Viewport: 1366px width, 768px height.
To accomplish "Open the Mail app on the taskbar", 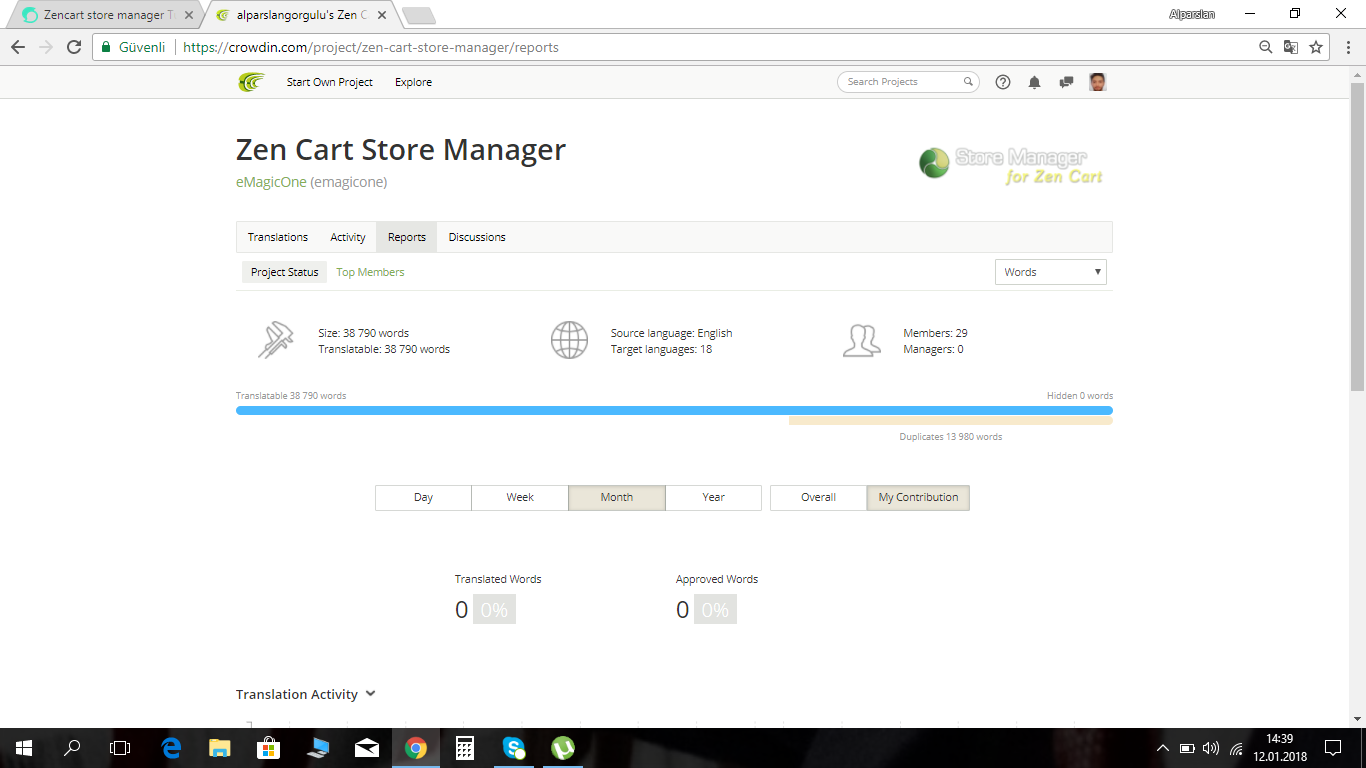I will coord(367,748).
